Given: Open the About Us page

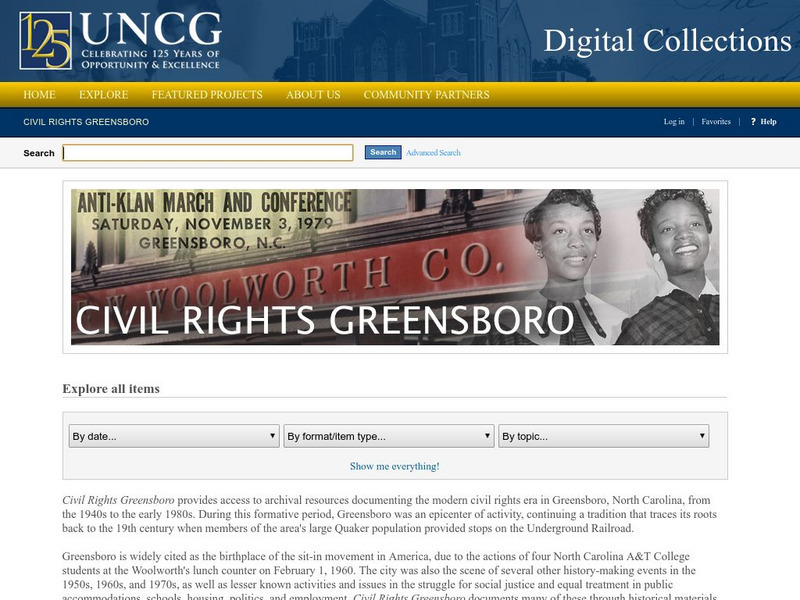Looking at the screenshot, I should point(313,94).
